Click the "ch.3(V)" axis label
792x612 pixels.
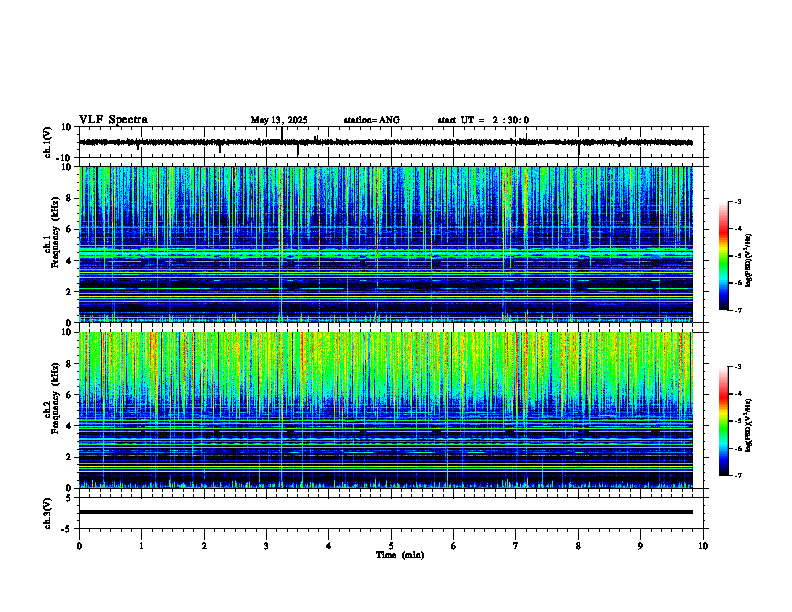(x=48, y=514)
